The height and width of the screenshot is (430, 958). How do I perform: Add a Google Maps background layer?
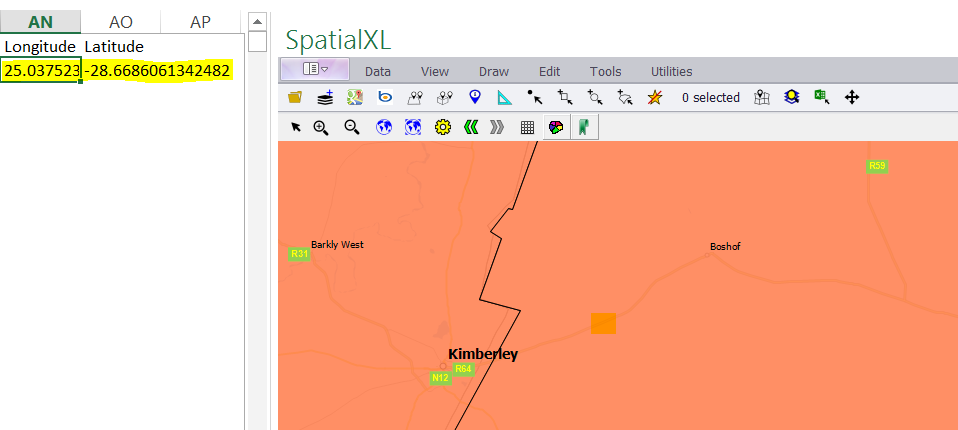tap(355, 97)
